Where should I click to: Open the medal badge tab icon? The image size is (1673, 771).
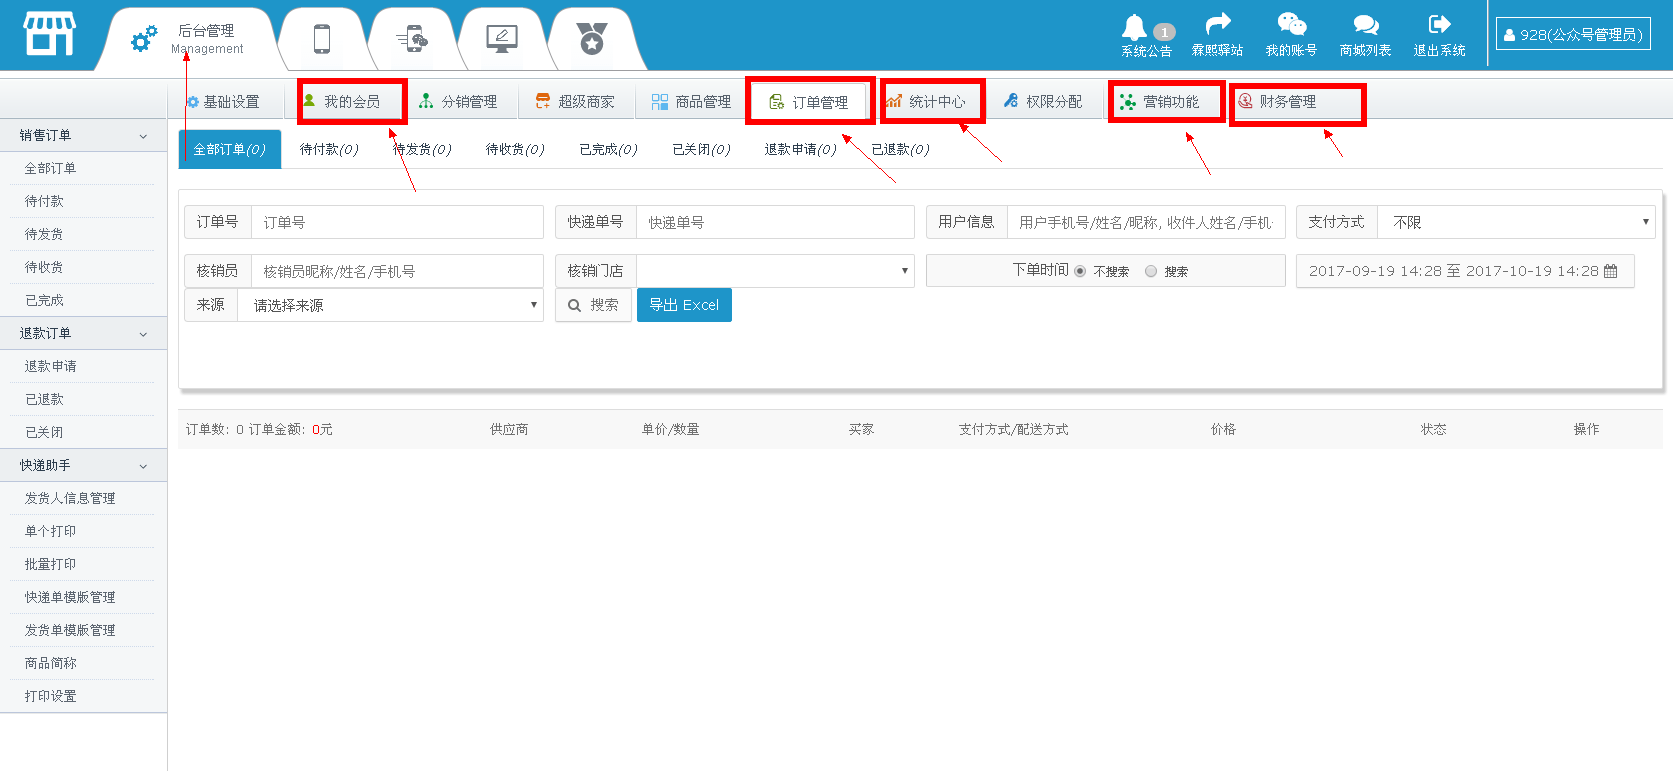pos(592,39)
